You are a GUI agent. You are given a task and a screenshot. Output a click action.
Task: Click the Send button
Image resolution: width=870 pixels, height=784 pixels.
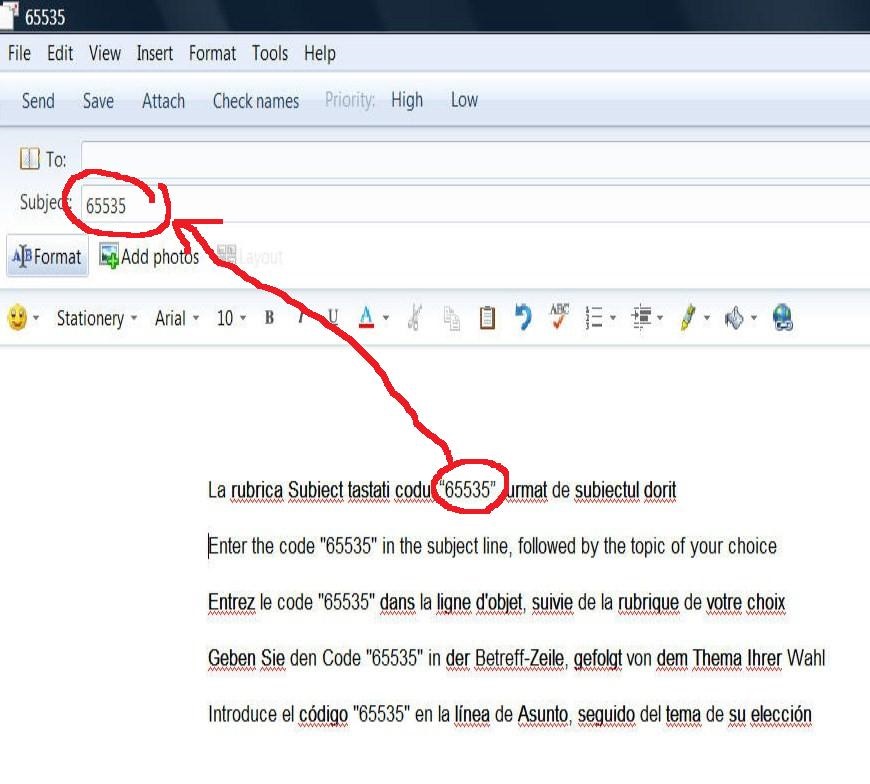pos(38,100)
